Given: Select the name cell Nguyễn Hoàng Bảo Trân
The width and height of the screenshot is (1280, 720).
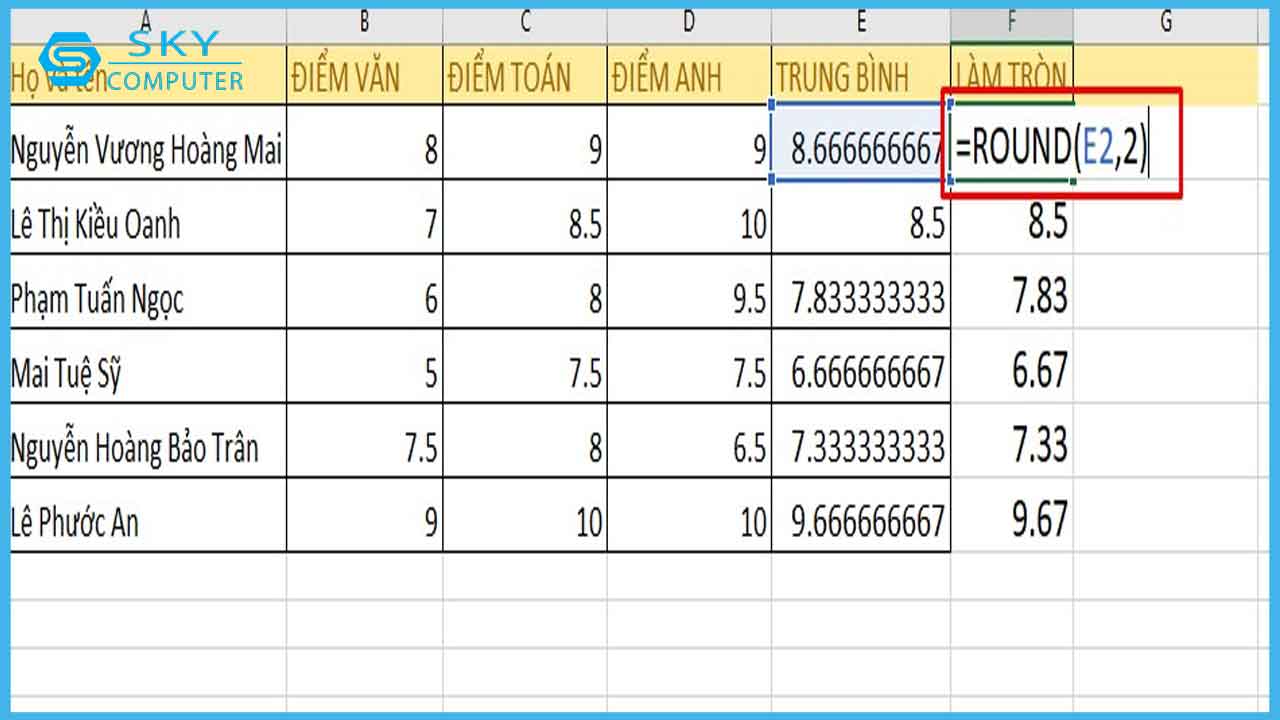Looking at the screenshot, I should tap(148, 440).
